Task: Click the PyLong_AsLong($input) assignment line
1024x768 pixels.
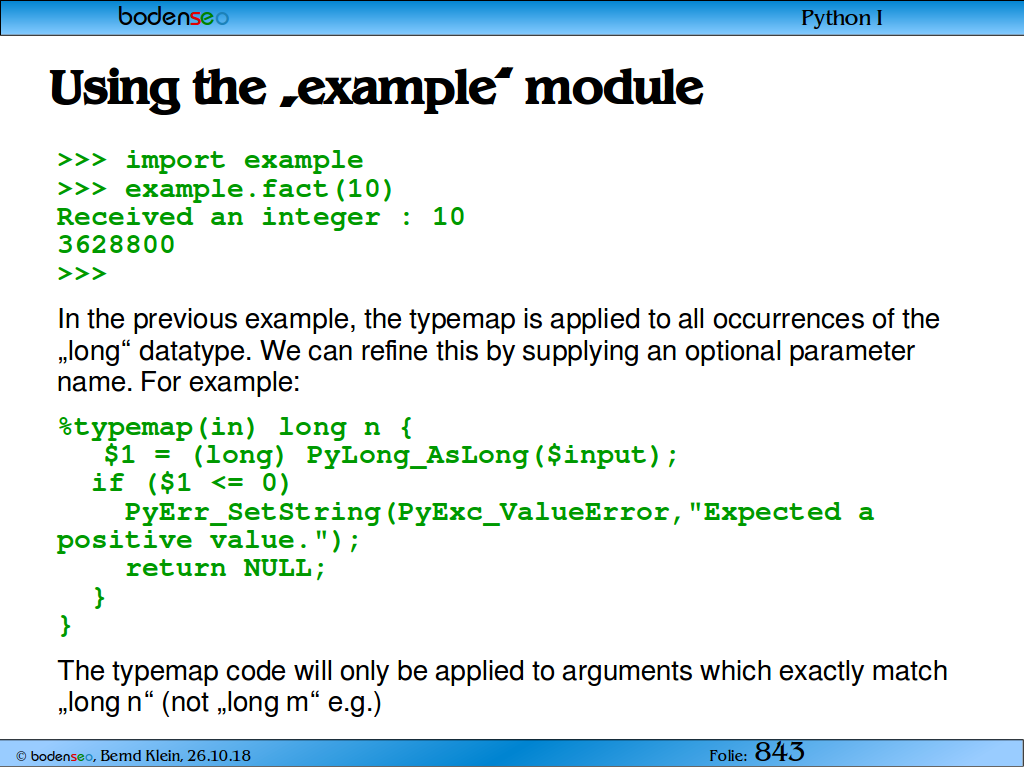Action: click(x=391, y=455)
